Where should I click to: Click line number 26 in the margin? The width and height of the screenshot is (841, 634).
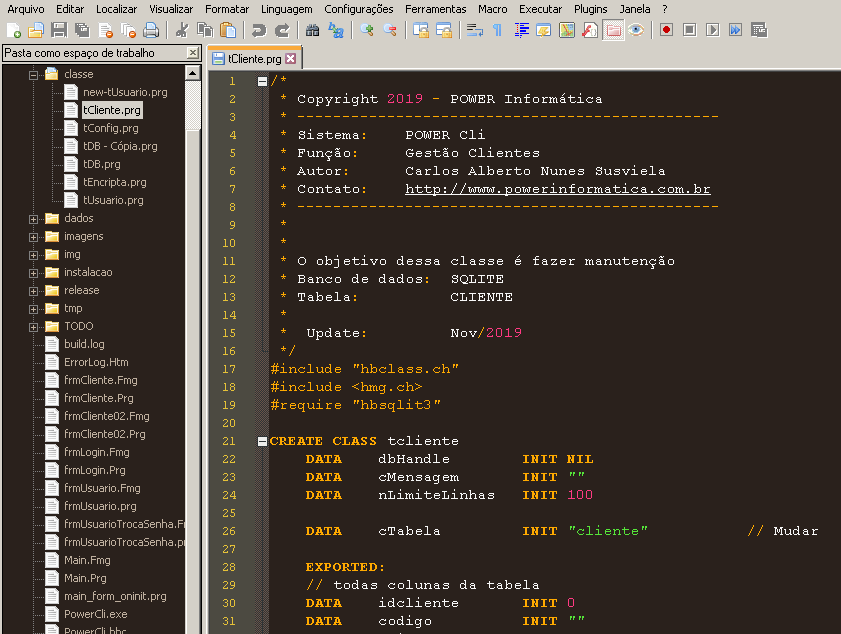(229, 531)
